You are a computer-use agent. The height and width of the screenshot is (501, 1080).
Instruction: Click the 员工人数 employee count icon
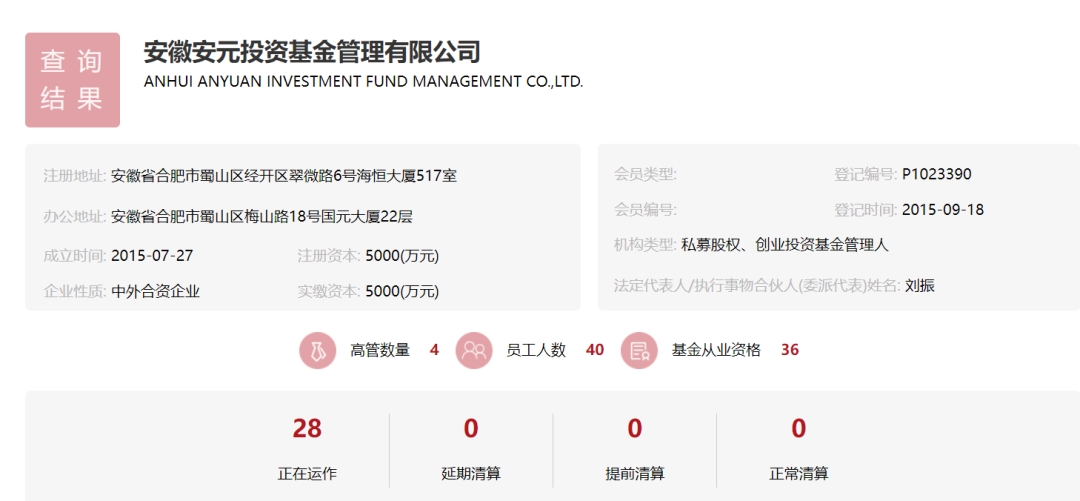(x=474, y=350)
